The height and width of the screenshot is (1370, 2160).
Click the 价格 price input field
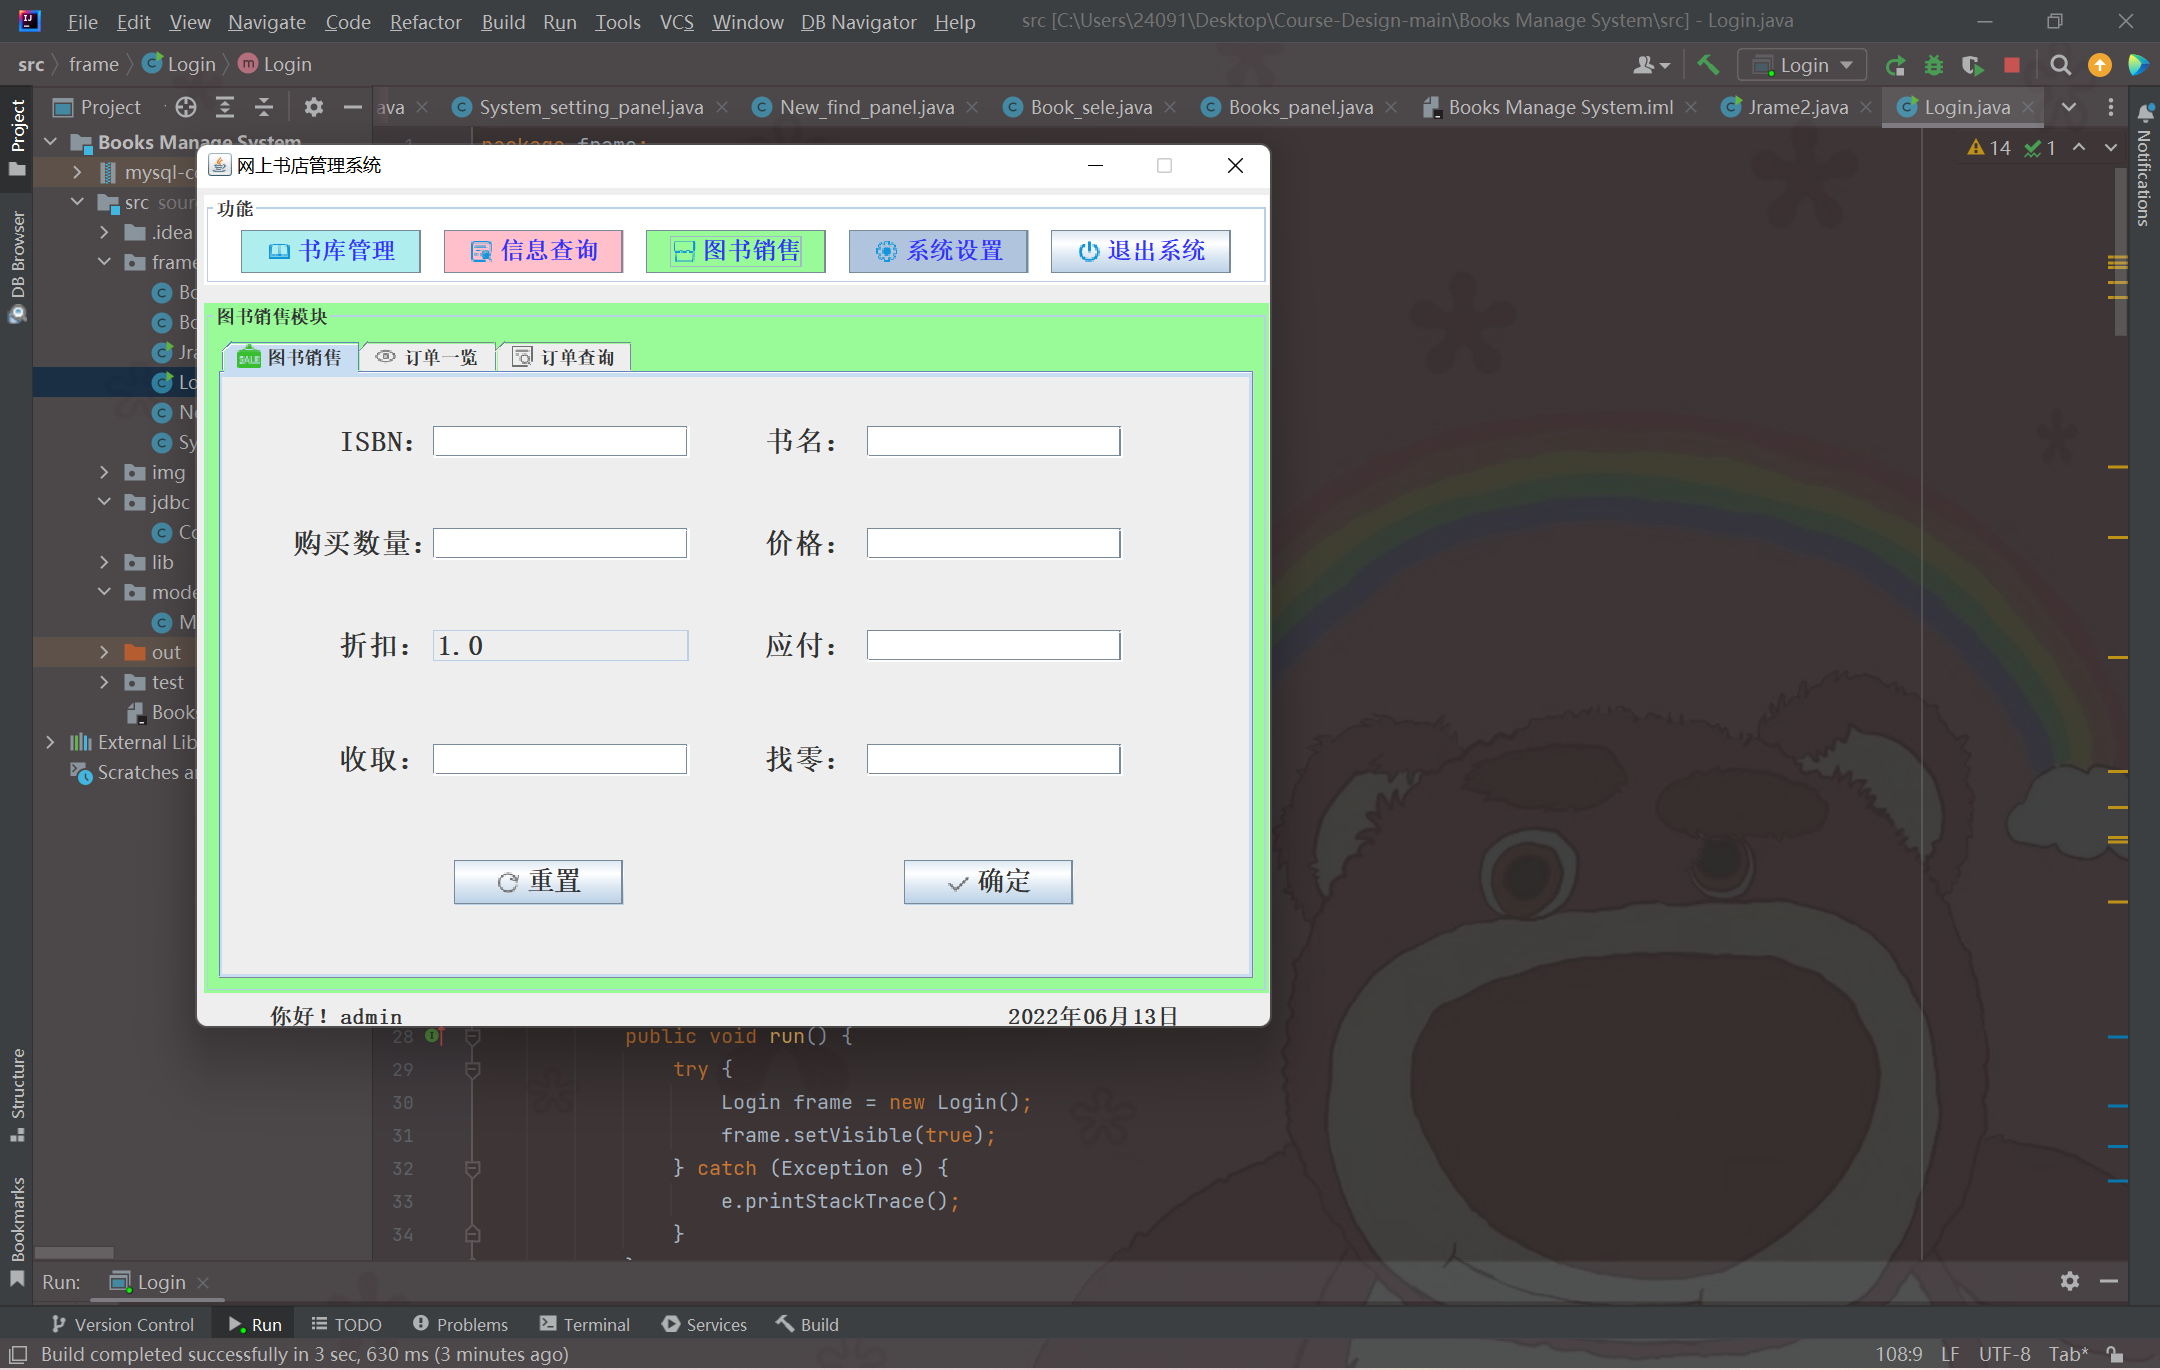[x=993, y=543]
